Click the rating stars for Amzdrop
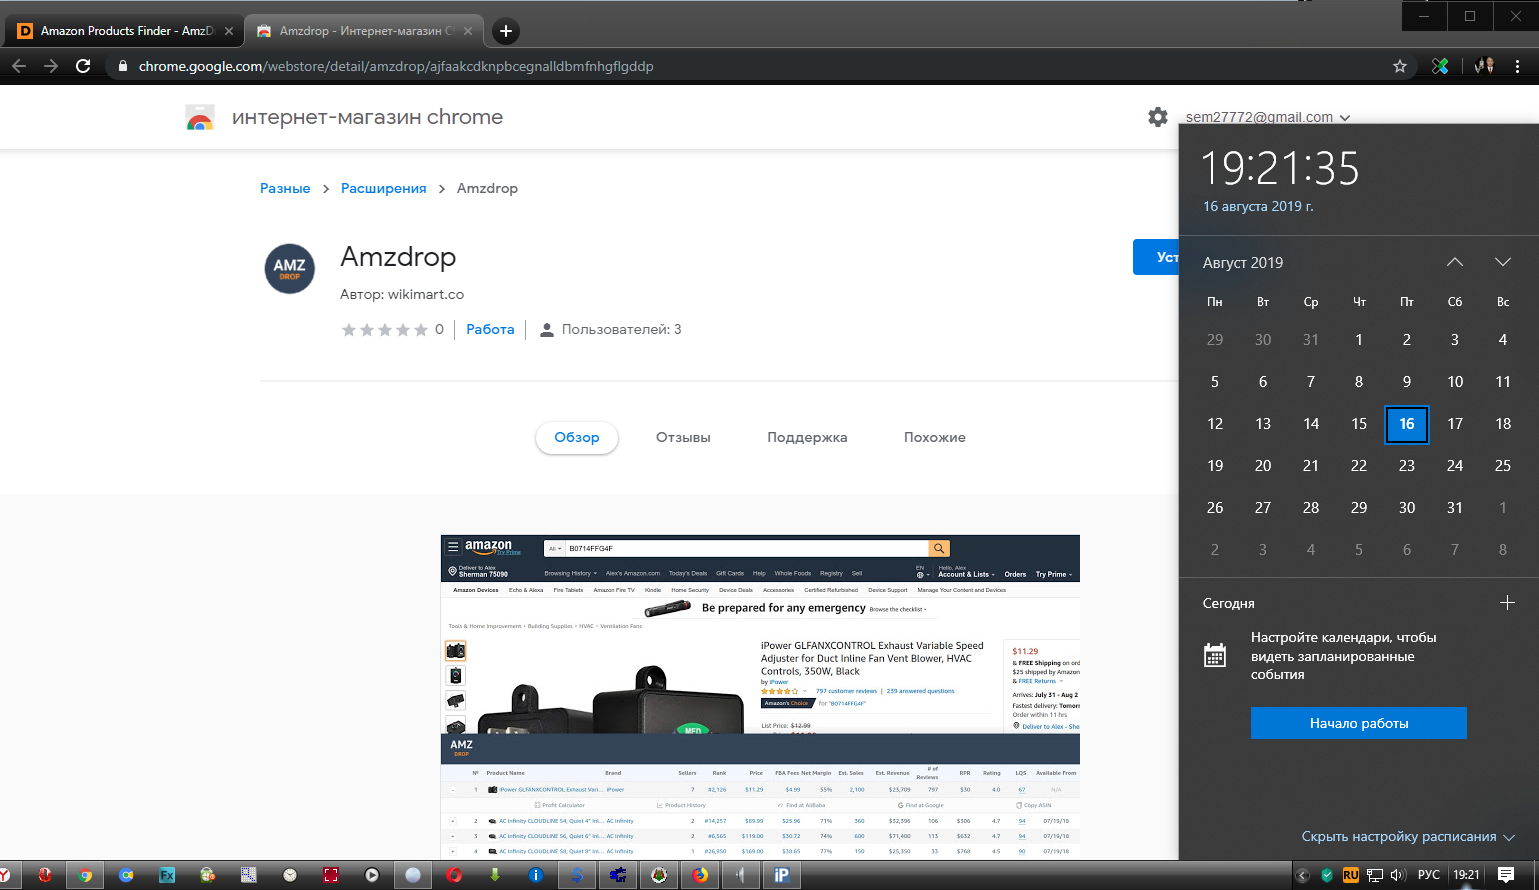 385,329
